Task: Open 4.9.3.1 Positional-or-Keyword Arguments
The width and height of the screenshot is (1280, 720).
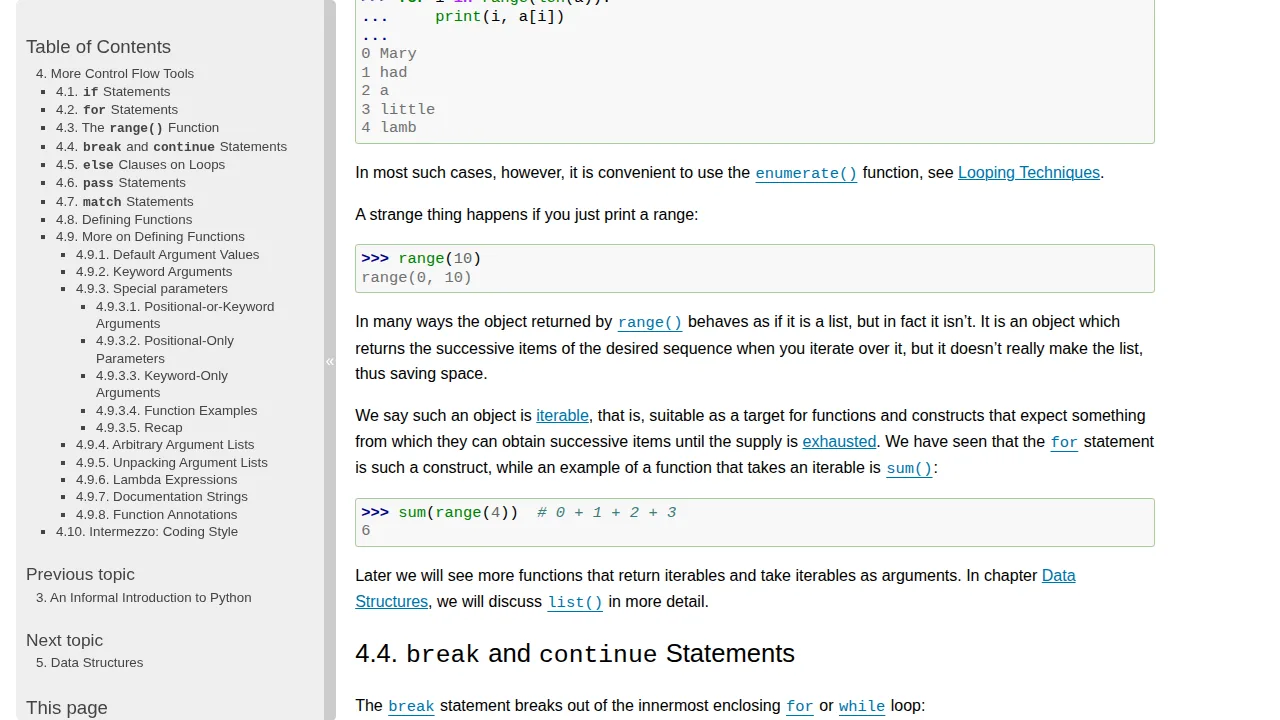Action: 185,315
